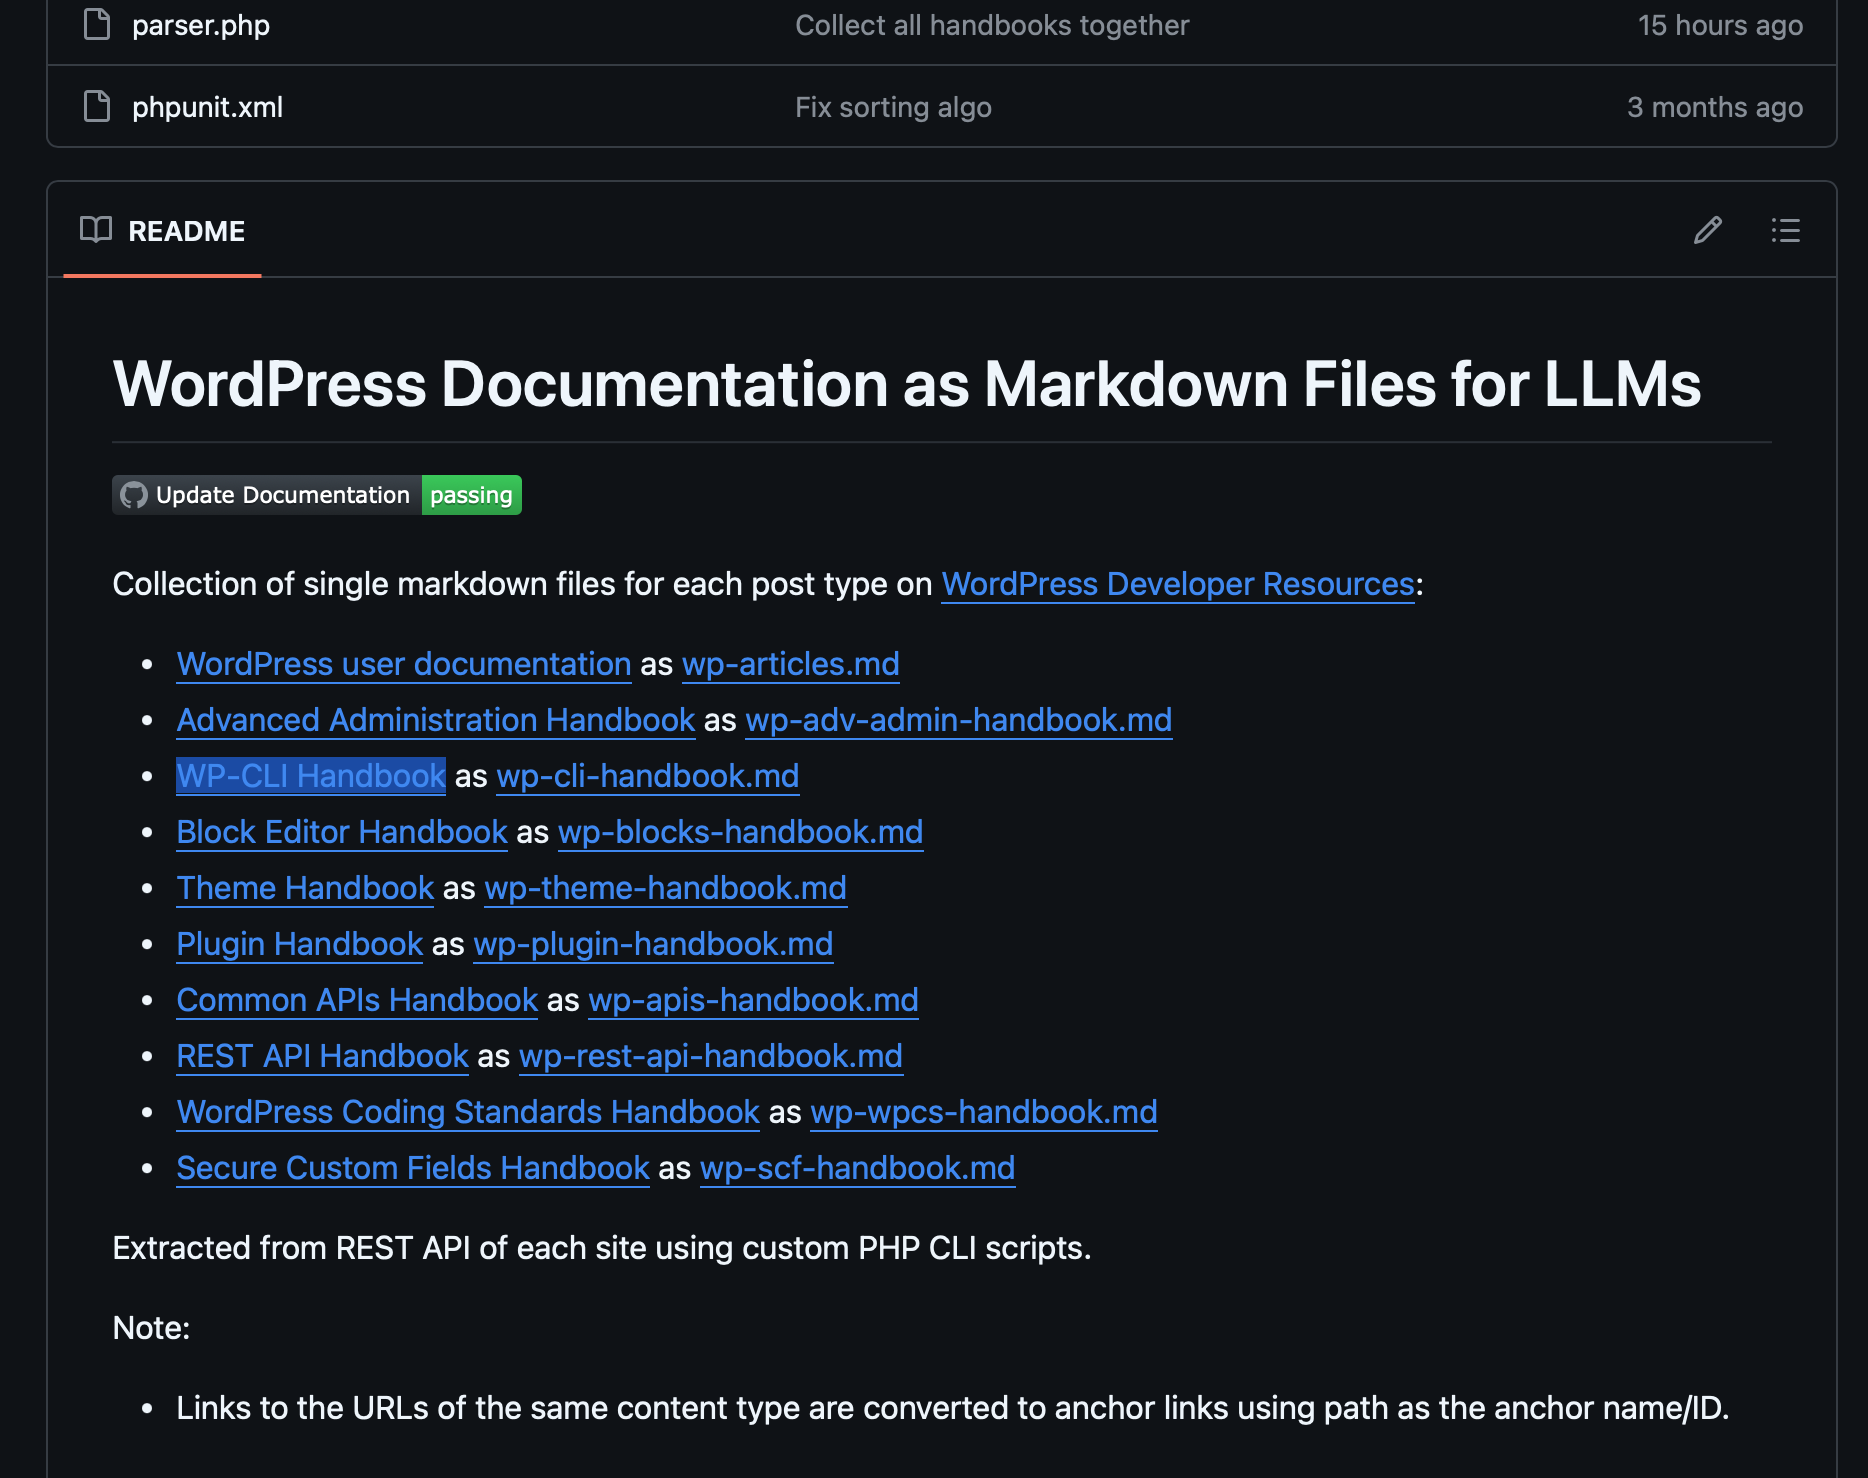This screenshot has height=1478, width=1868.
Task: Open WordPress Coding Standards Handbook link
Action: click(469, 1112)
